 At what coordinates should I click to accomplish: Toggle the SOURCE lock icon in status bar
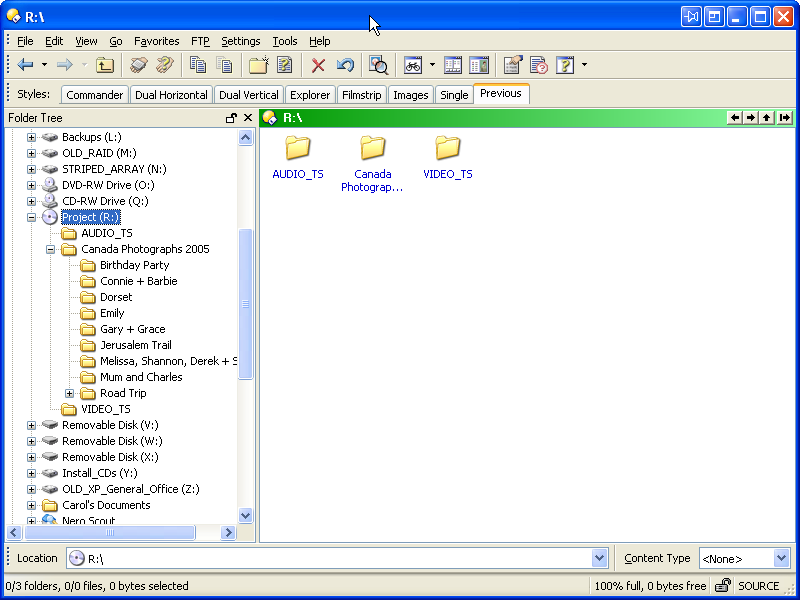point(722,586)
